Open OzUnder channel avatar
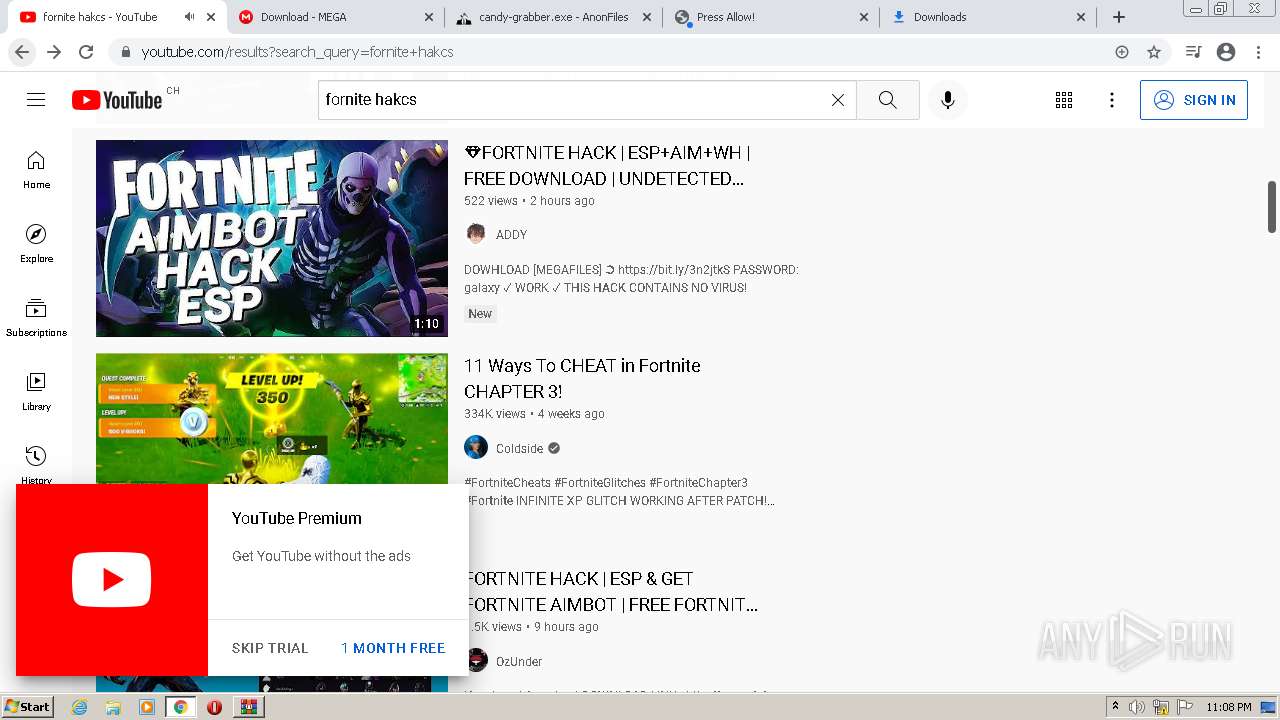The width and height of the screenshot is (1280, 720). tap(477, 660)
